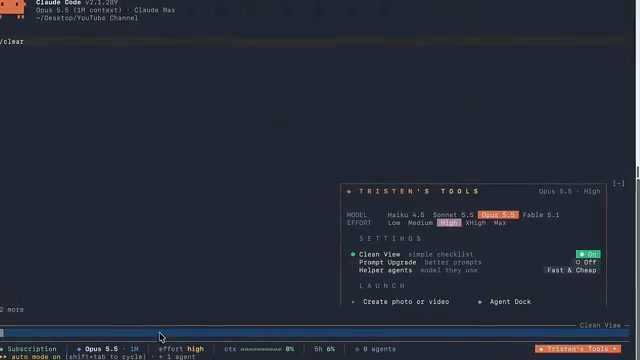The height and width of the screenshot is (360, 640).
Task: Click the /clear command line
Action: tap(12, 42)
